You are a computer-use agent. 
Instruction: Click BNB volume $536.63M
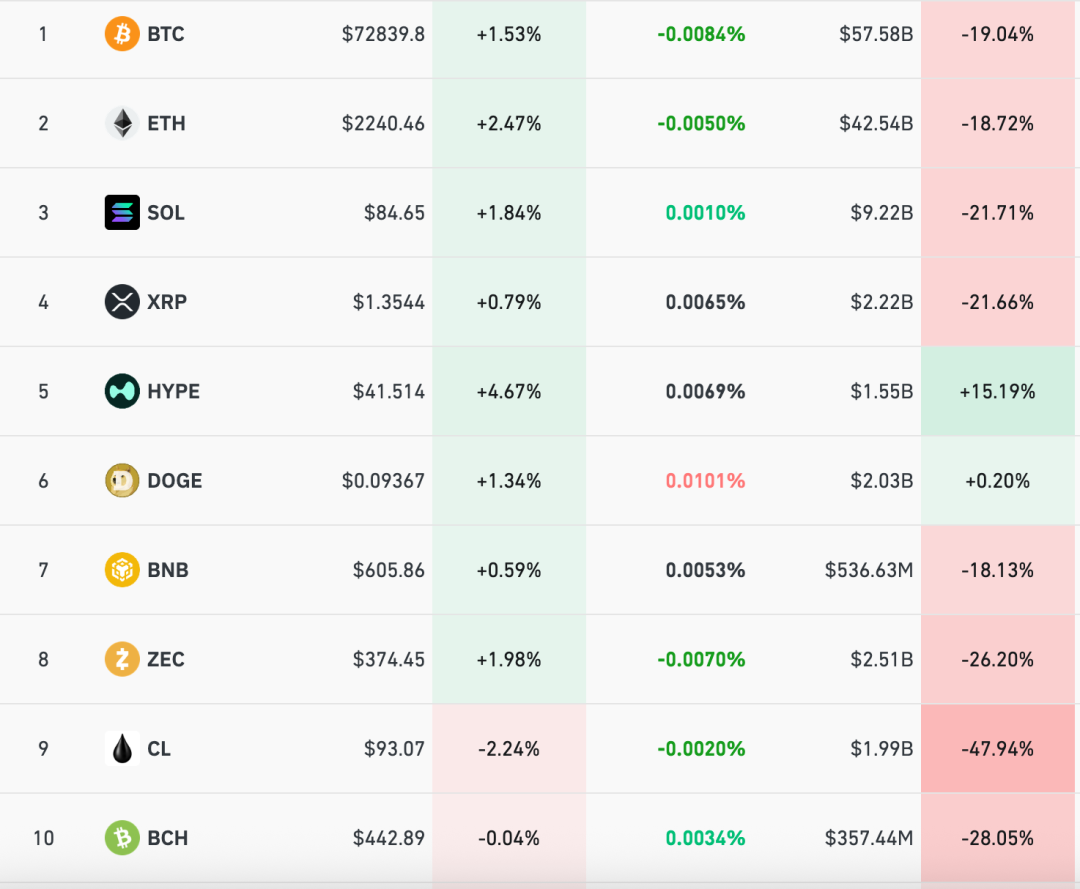tap(868, 570)
